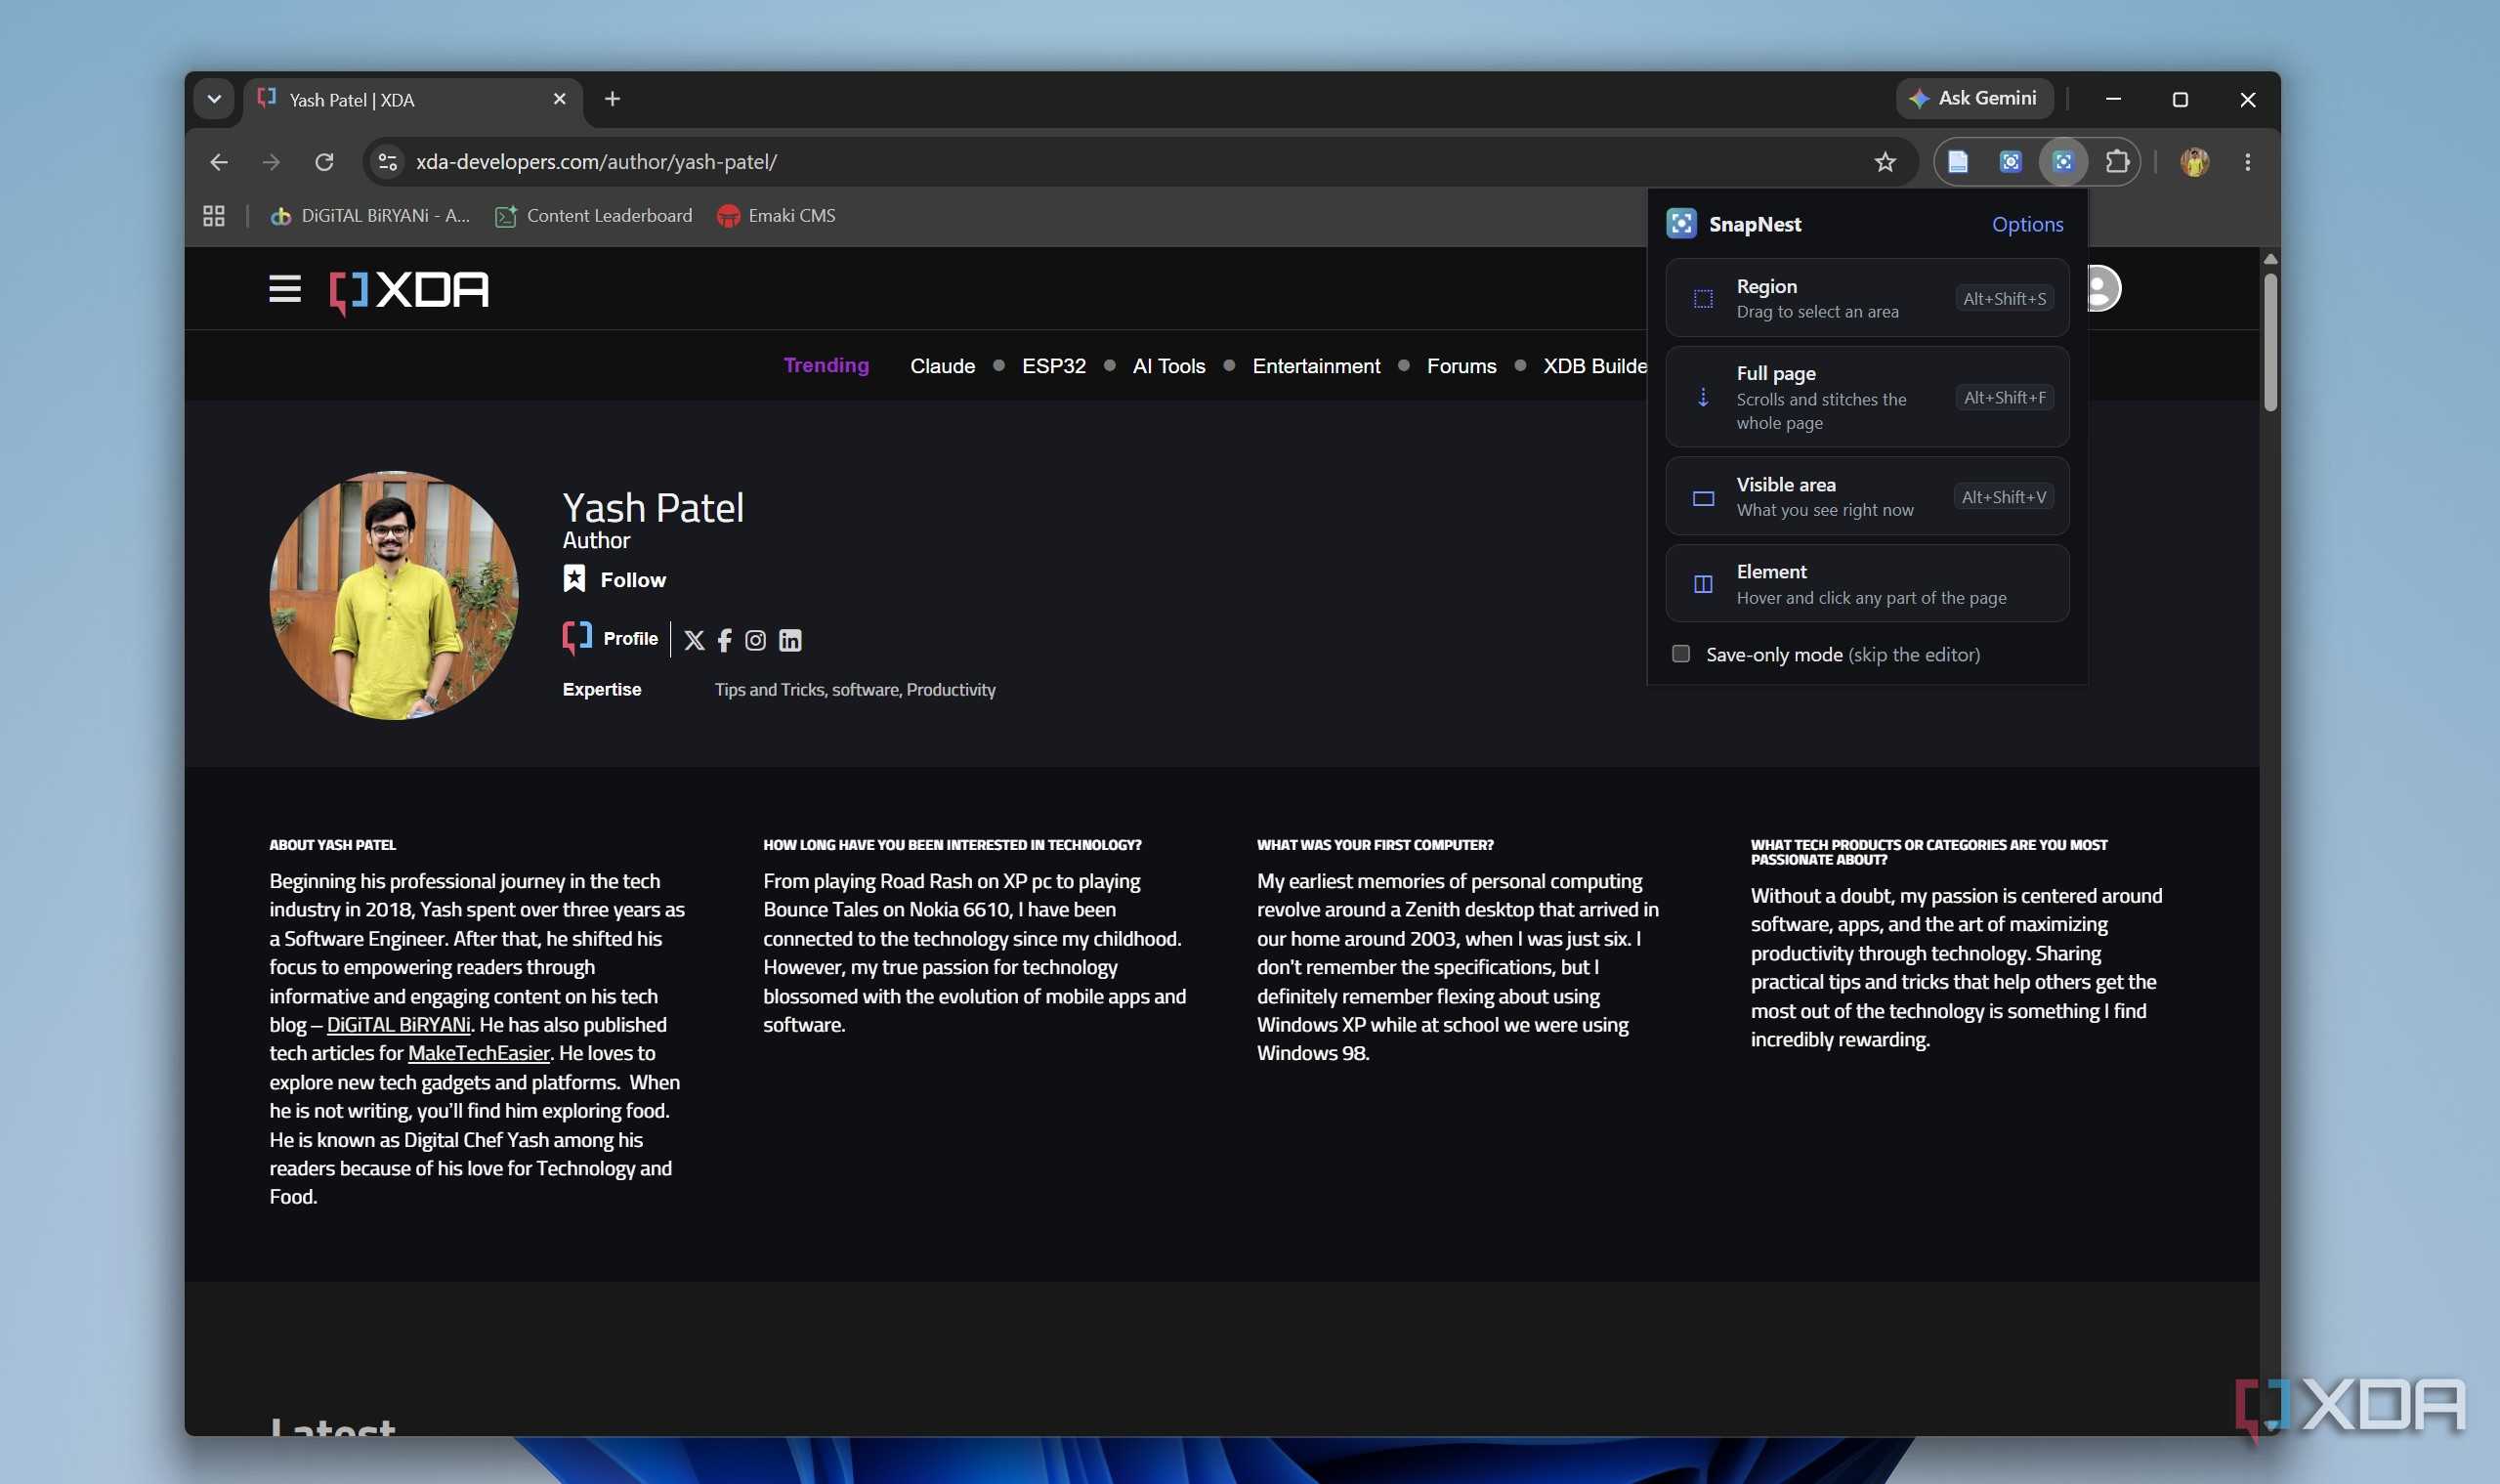Image resolution: width=2500 pixels, height=1484 pixels.
Task: Click the document-shaped extension icon in toolbar
Action: click(1958, 162)
